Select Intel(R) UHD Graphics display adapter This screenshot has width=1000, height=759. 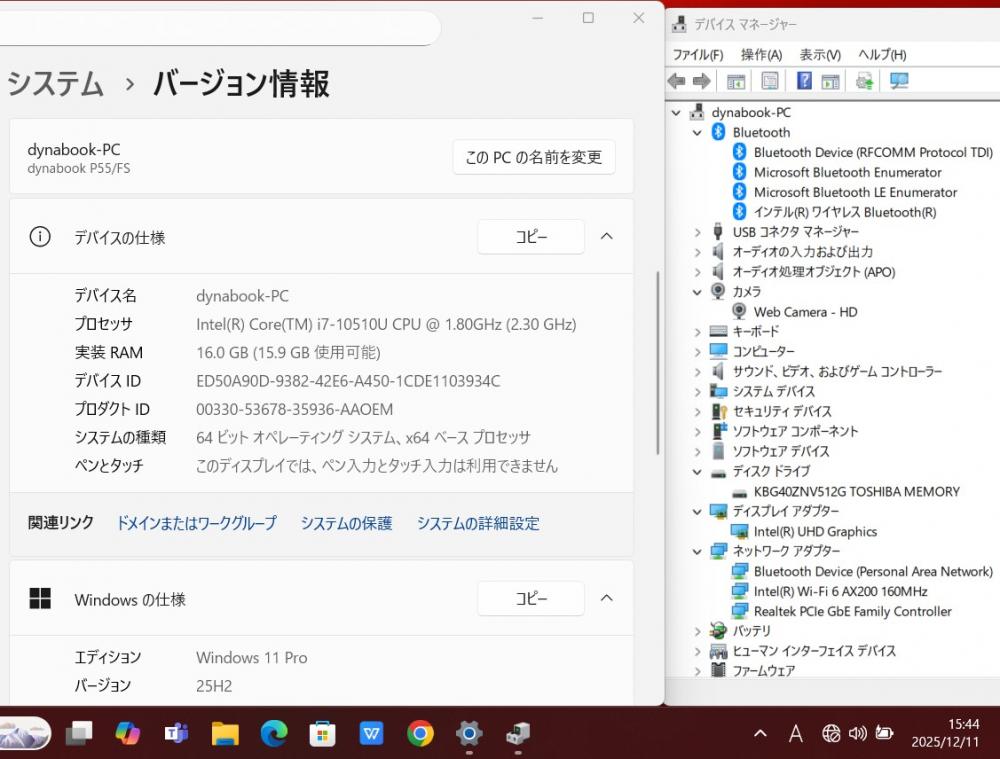(x=815, y=532)
